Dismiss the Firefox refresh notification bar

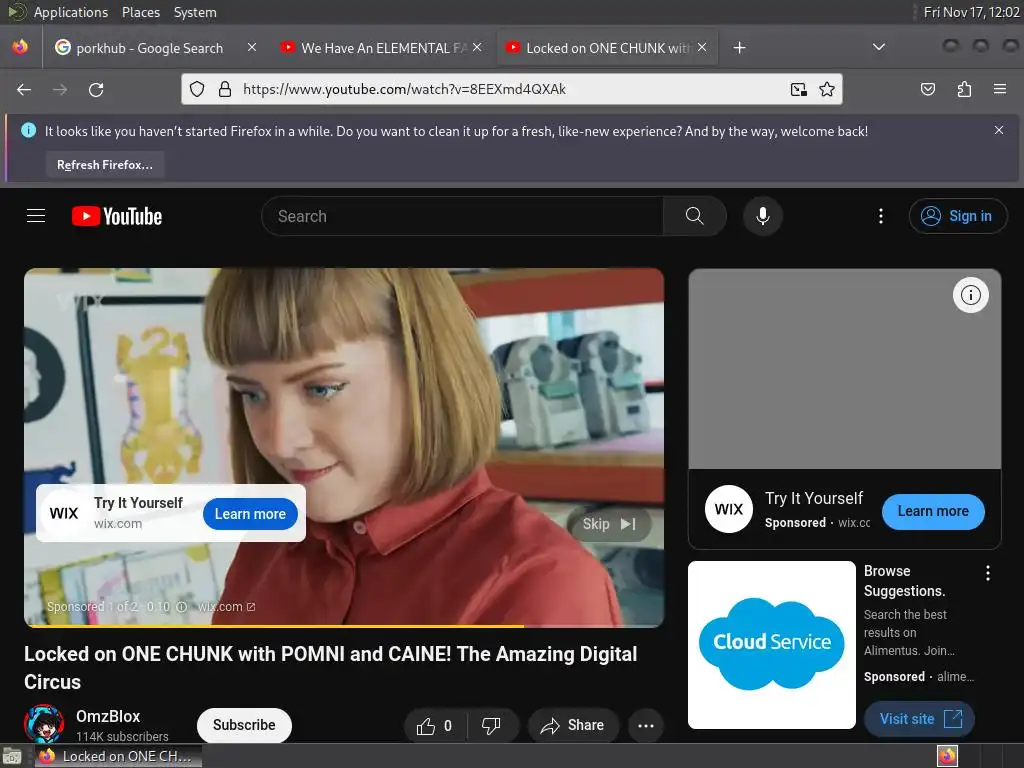tap(999, 130)
